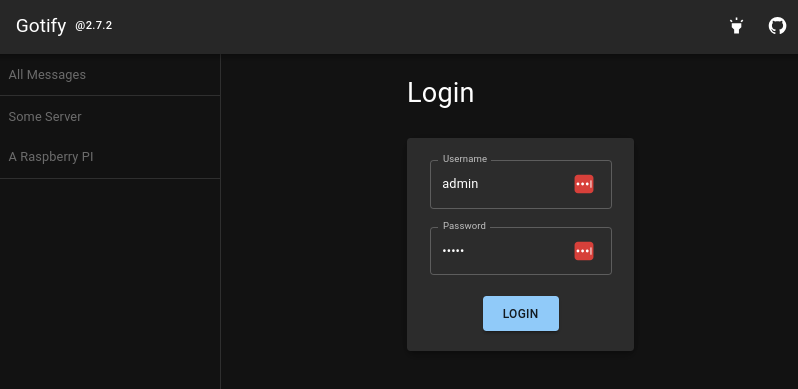Select All Messages in the sidebar
The width and height of the screenshot is (798, 389).
[110, 75]
